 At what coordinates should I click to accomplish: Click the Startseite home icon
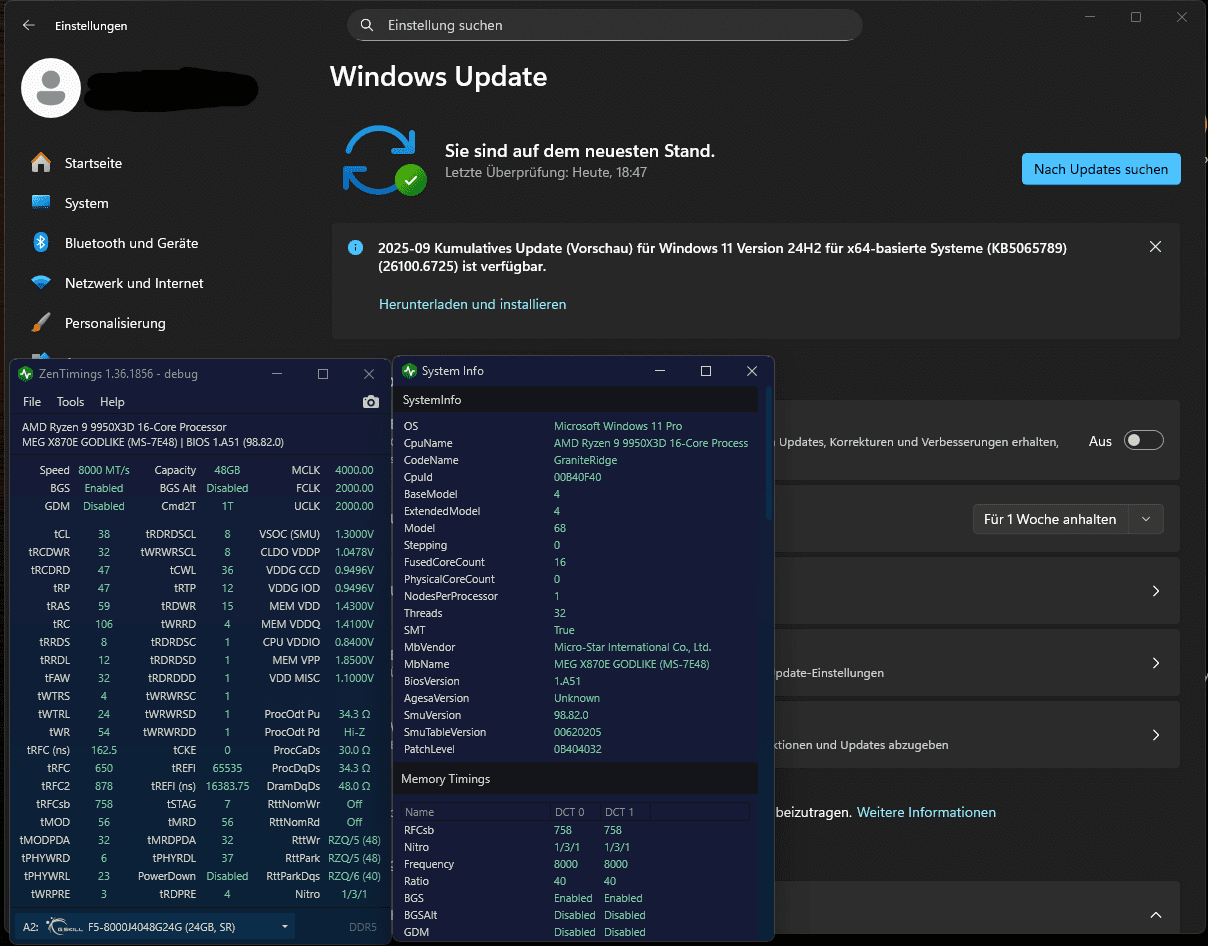click(x=41, y=162)
